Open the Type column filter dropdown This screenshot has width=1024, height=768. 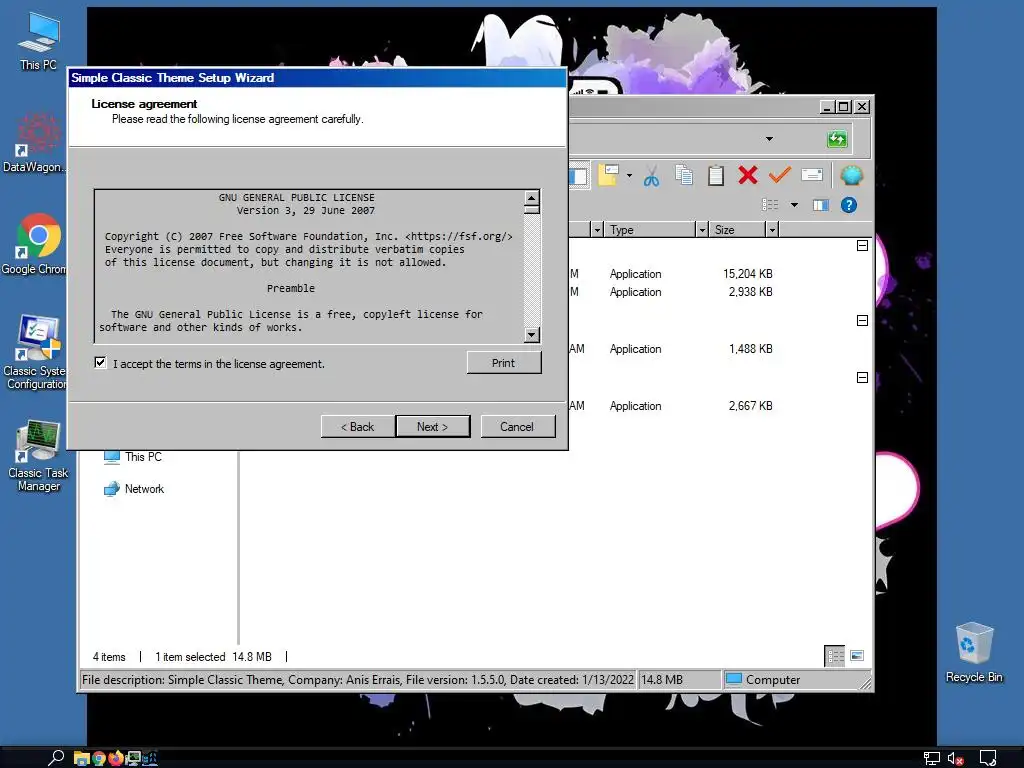[x=702, y=230]
